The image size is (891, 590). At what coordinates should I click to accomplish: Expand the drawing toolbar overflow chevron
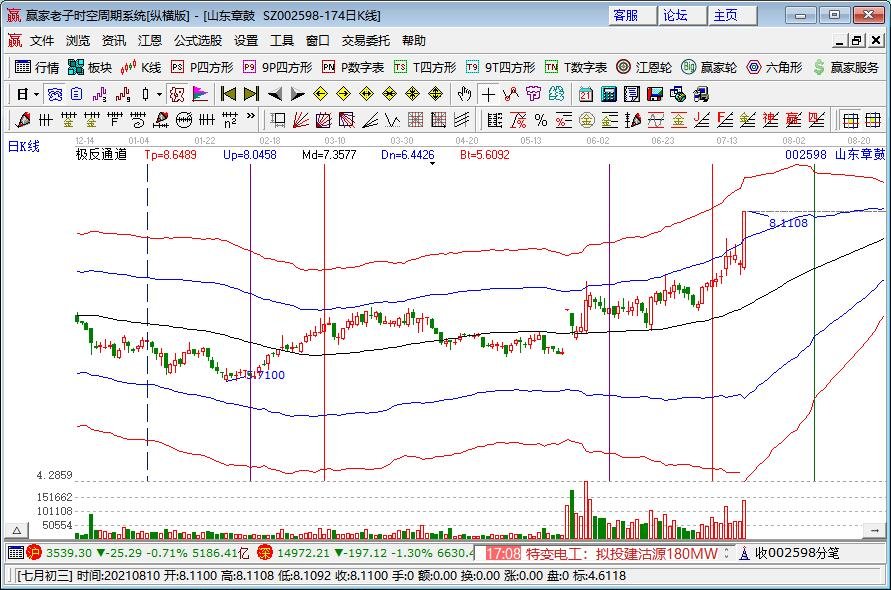[x=251, y=120]
